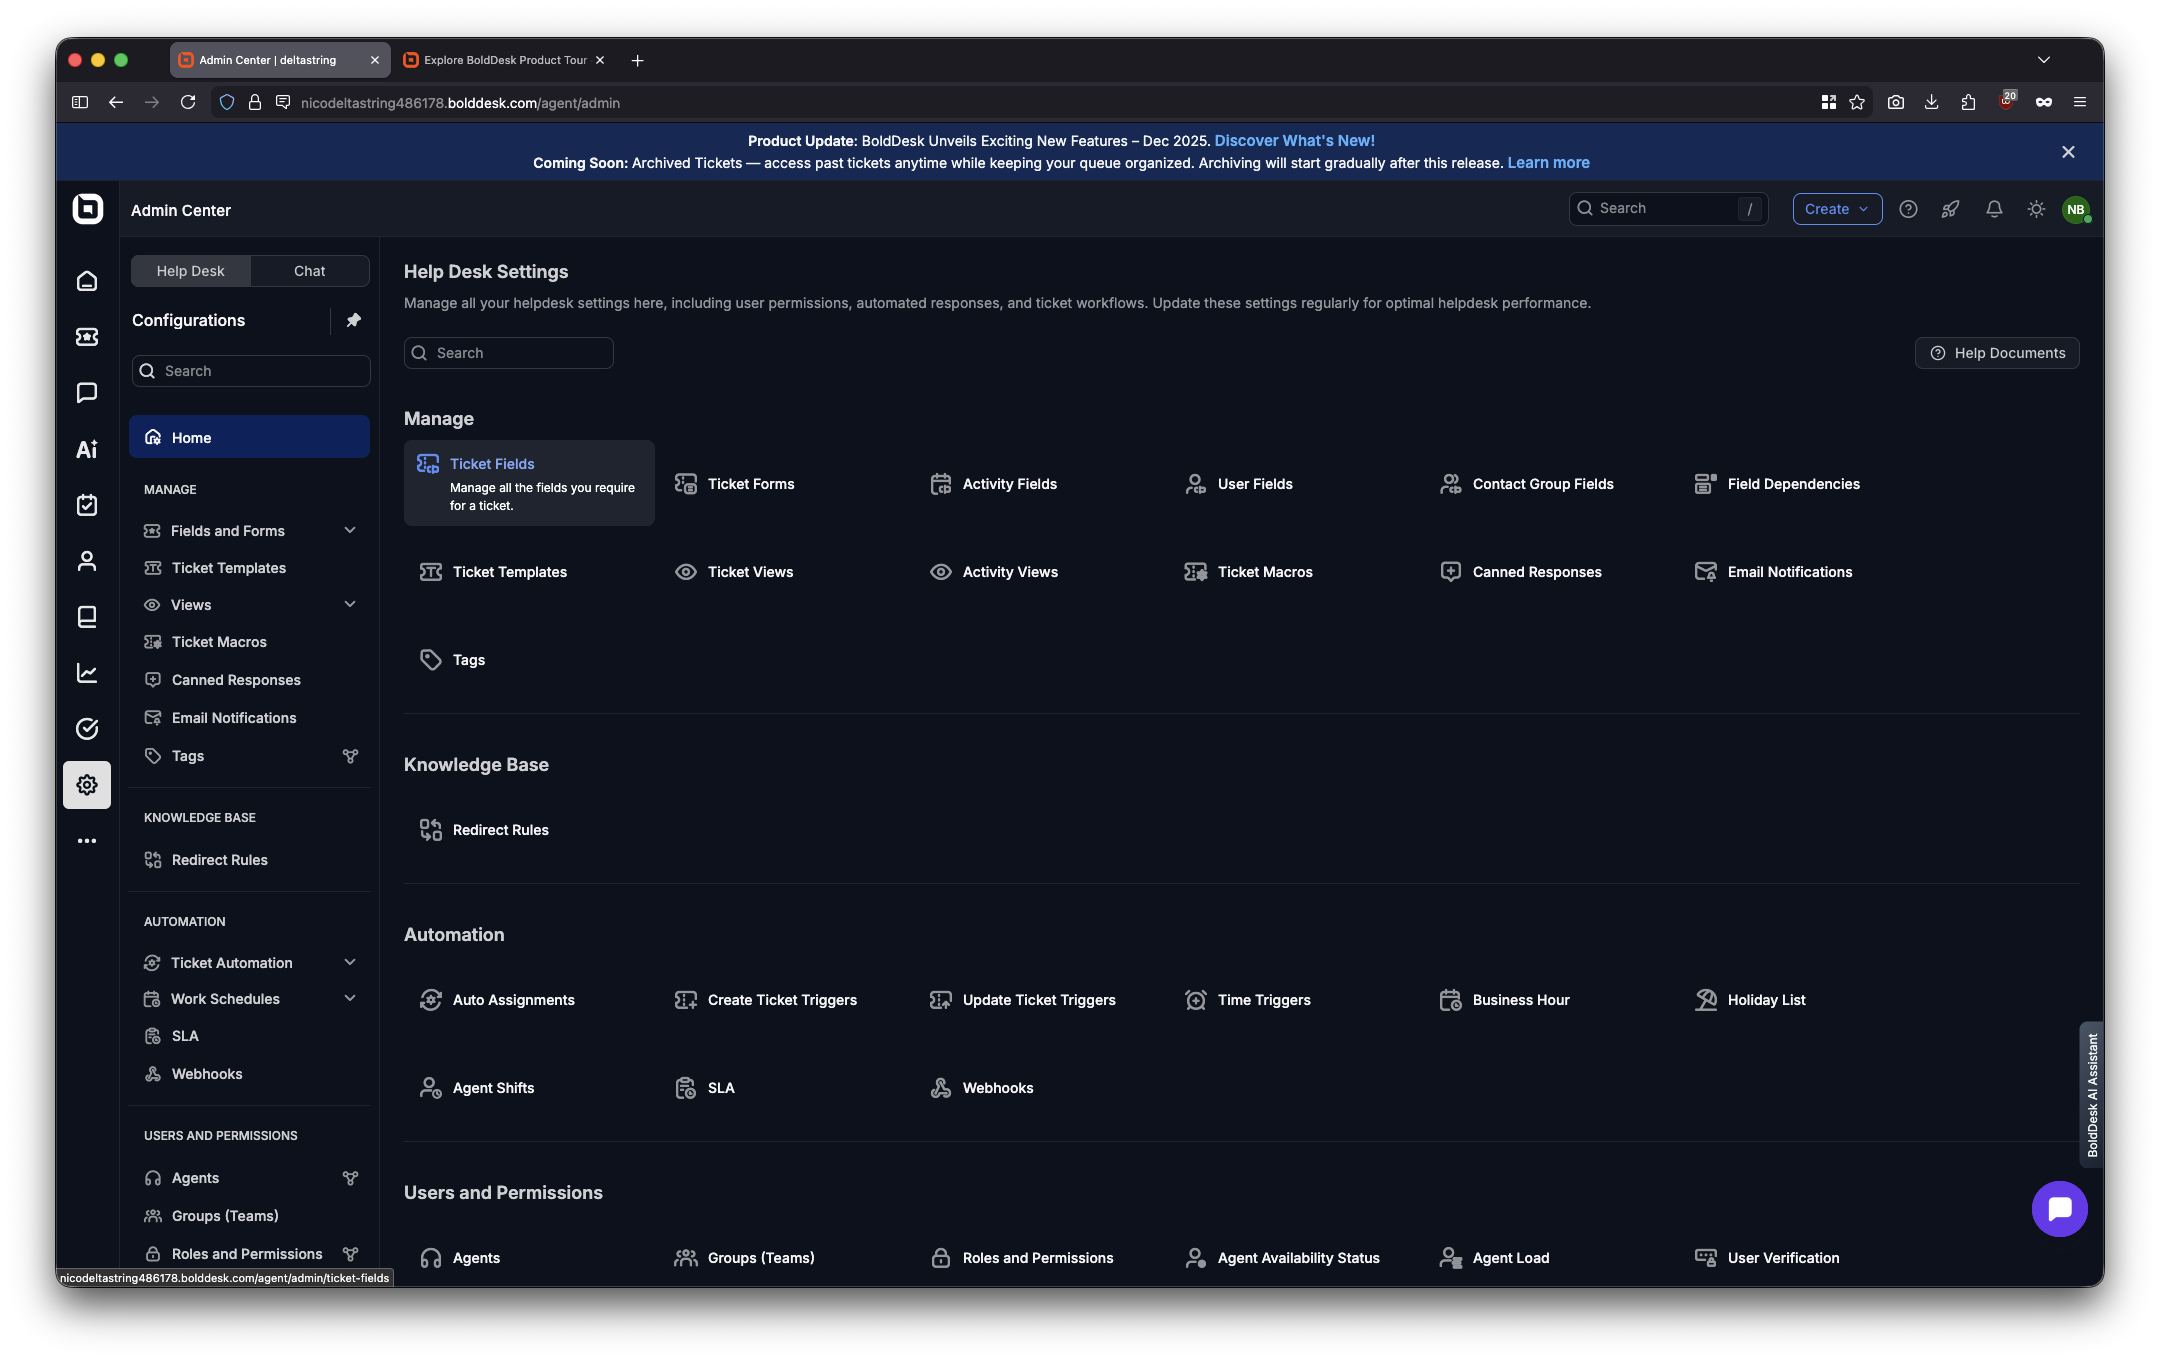This screenshot has height=1361, width=2160.
Task: Open the Create dropdown button
Action: 1837,209
